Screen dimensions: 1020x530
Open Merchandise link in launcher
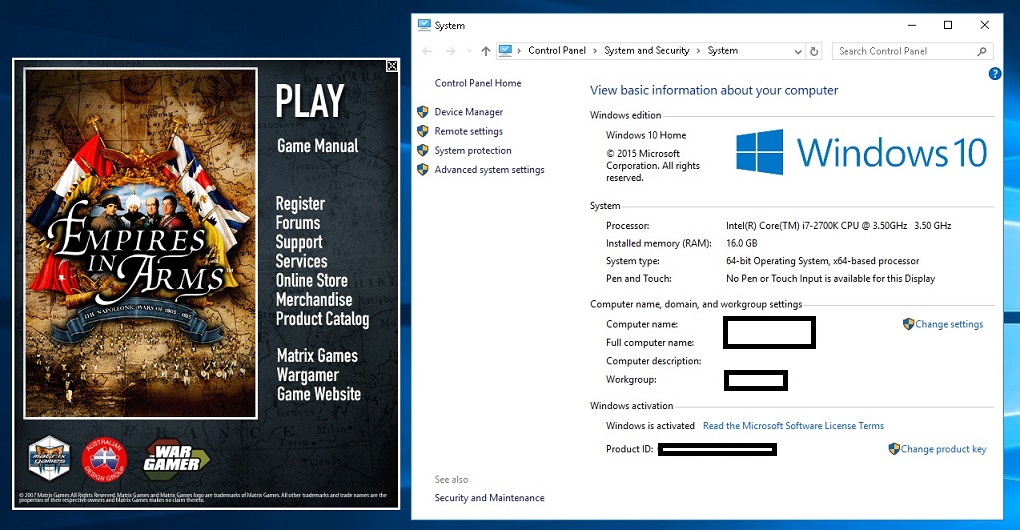pos(314,299)
